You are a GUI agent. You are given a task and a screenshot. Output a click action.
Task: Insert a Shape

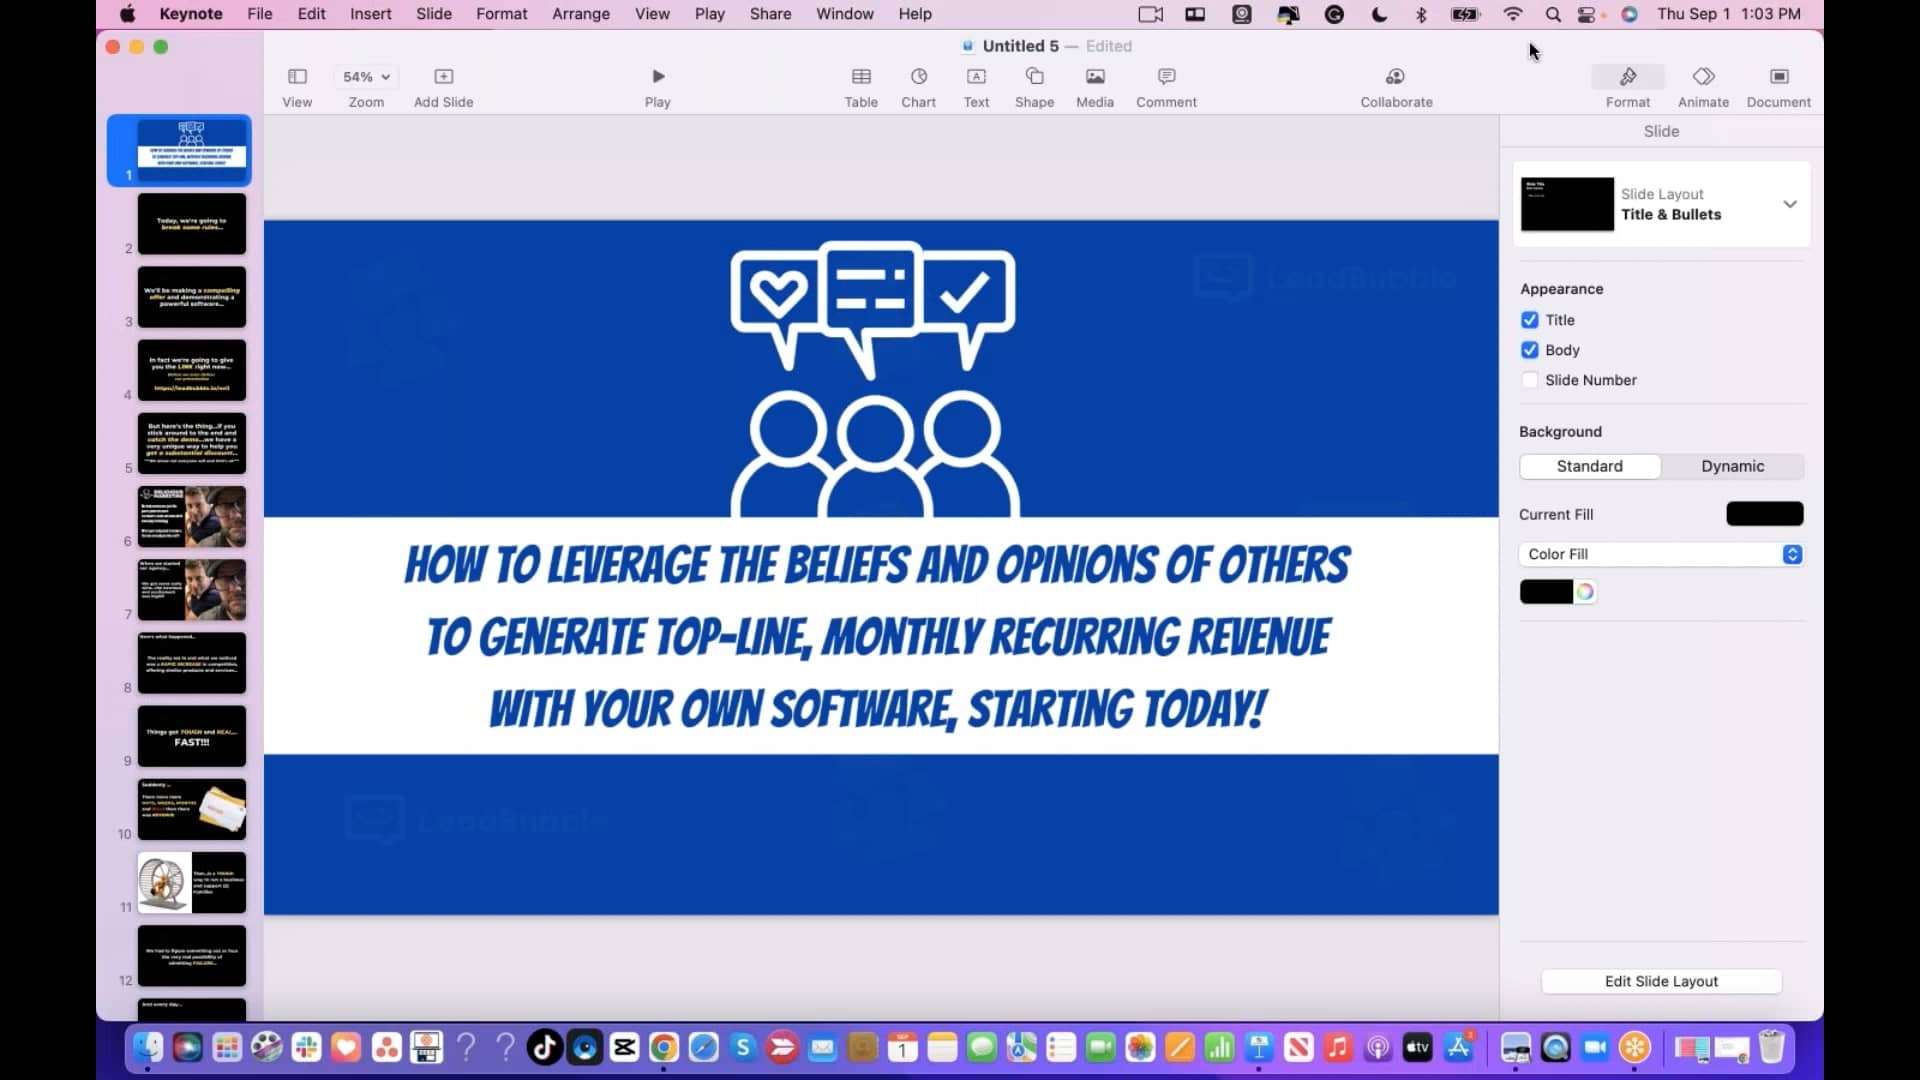[1034, 85]
